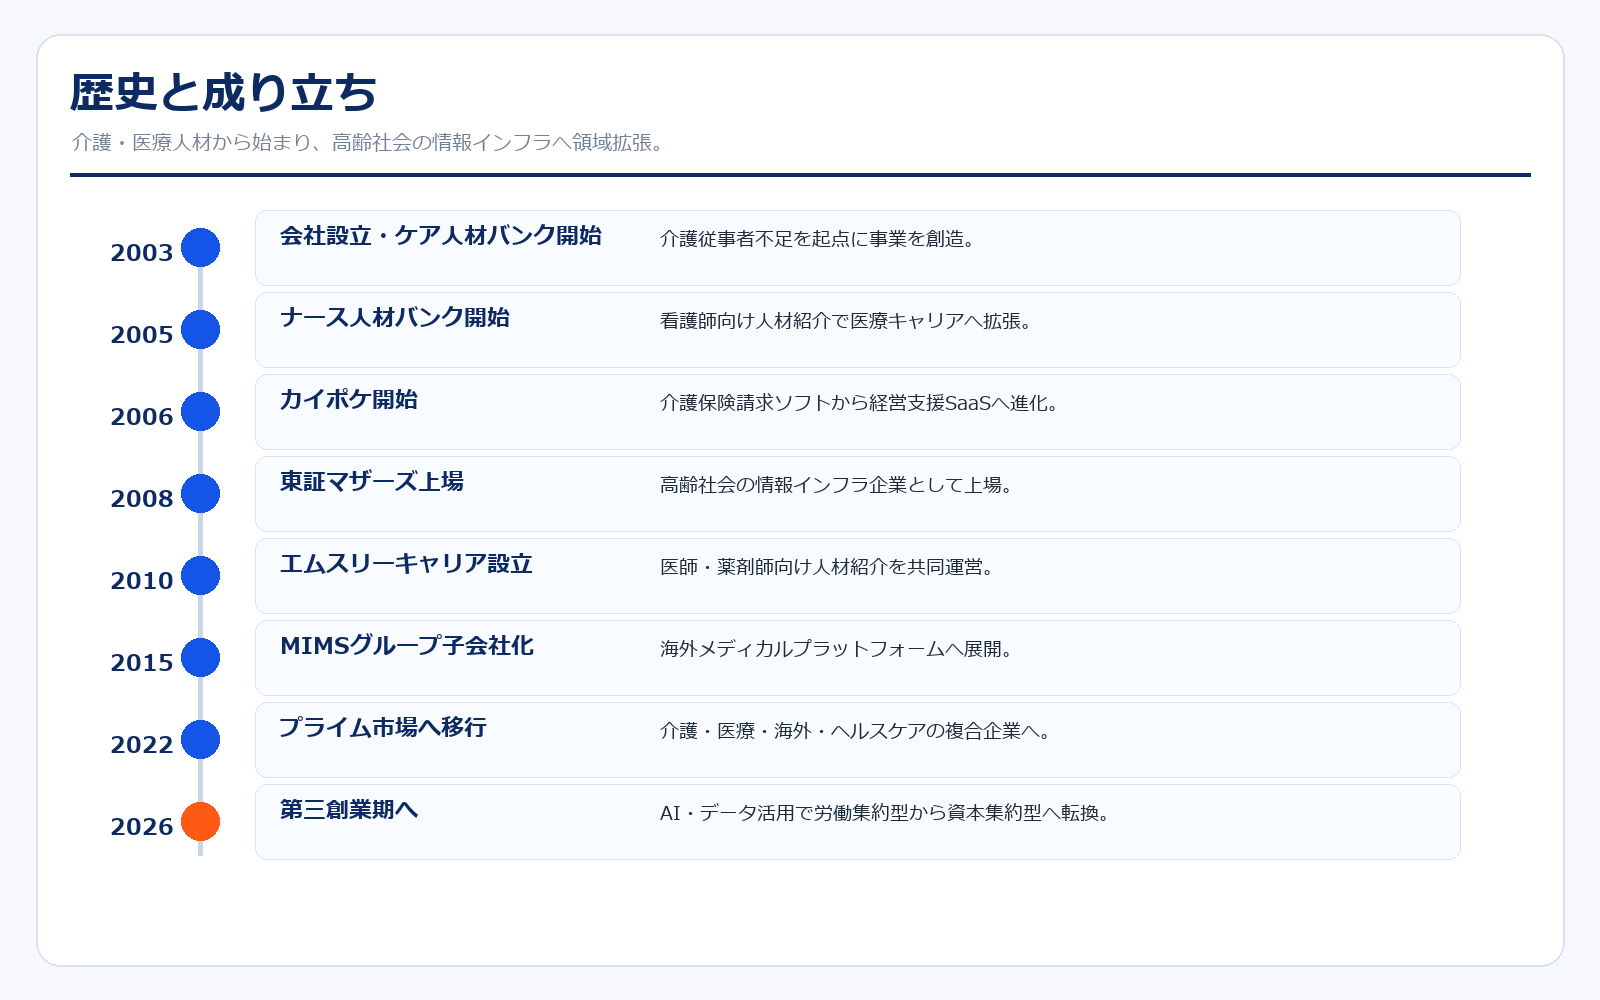
Task: Click the description 医師・薬剤師向け人材紹介を共同運営。
Action: pyautogui.click(x=827, y=567)
